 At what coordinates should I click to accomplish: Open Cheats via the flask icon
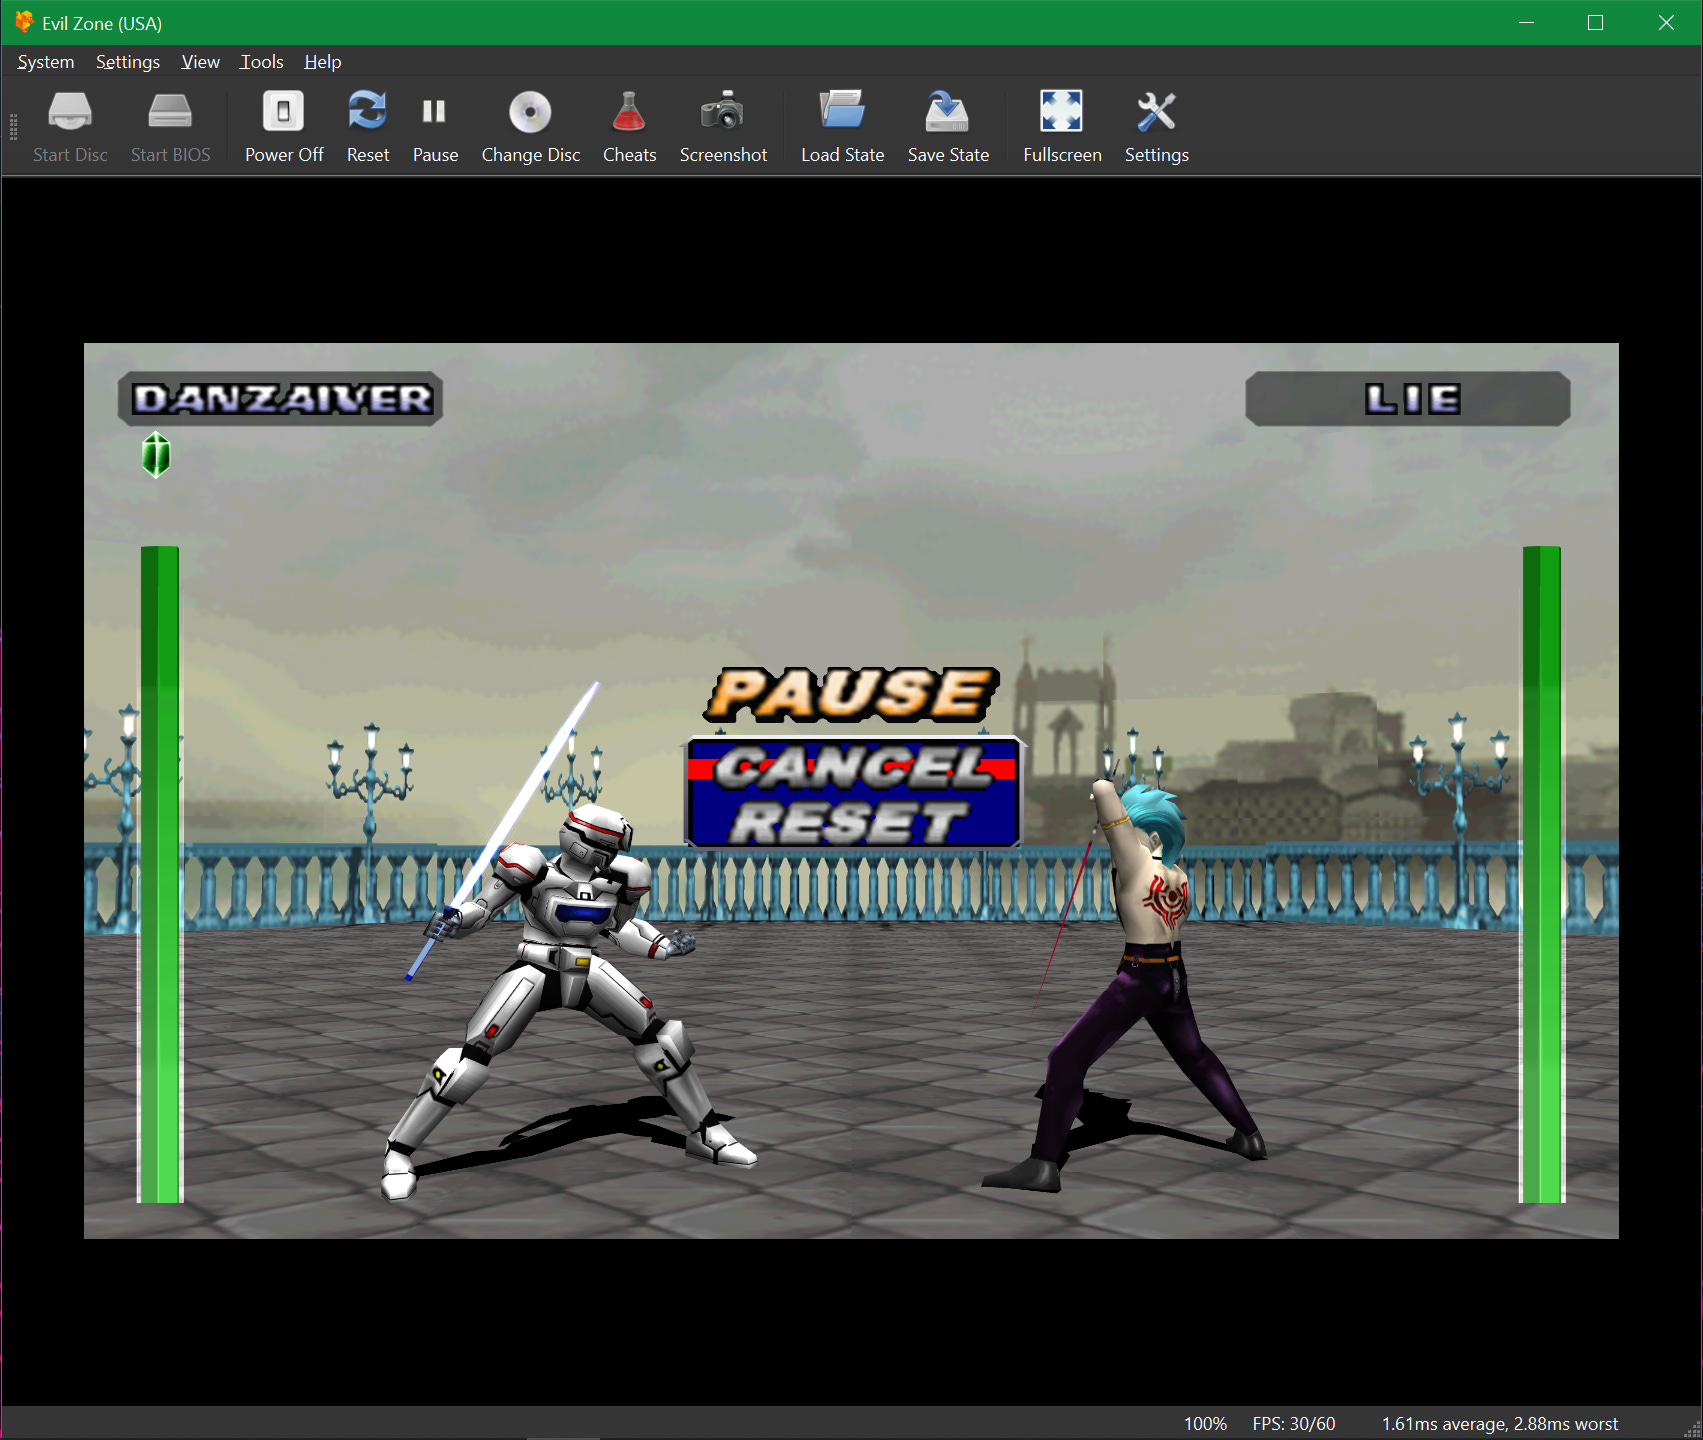tap(629, 126)
